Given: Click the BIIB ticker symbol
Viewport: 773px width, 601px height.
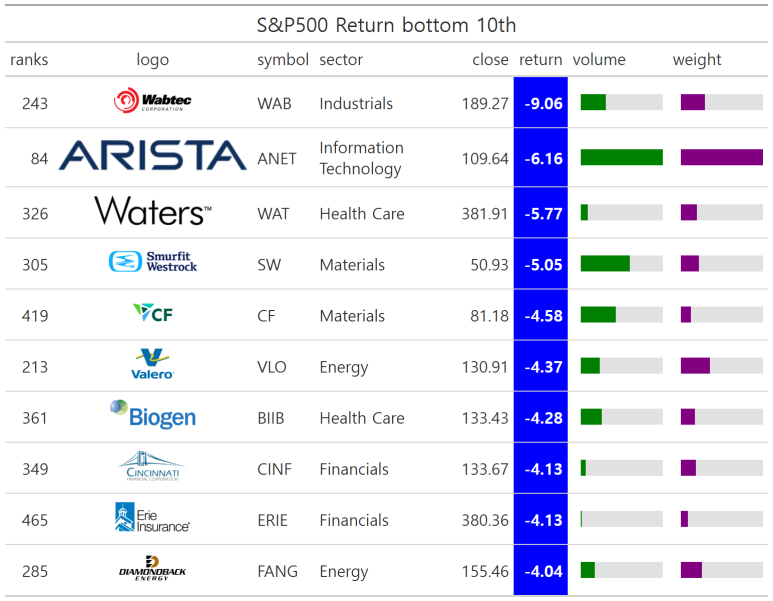Looking at the screenshot, I should point(271,418).
